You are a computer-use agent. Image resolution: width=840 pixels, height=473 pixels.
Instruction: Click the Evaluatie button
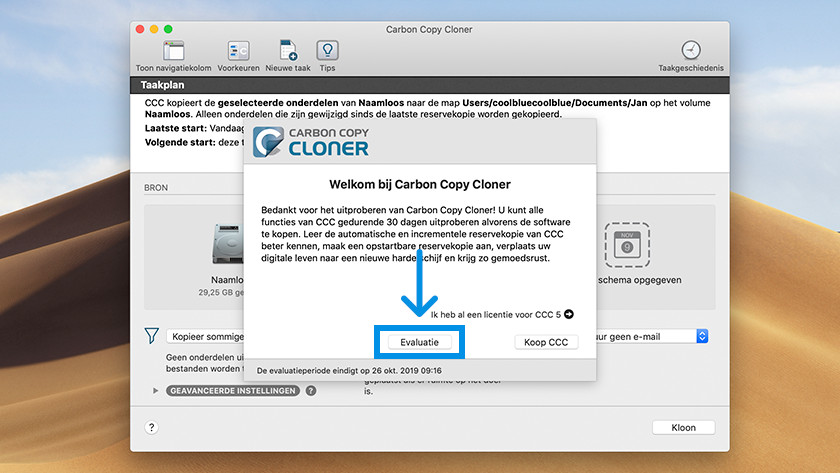419,342
